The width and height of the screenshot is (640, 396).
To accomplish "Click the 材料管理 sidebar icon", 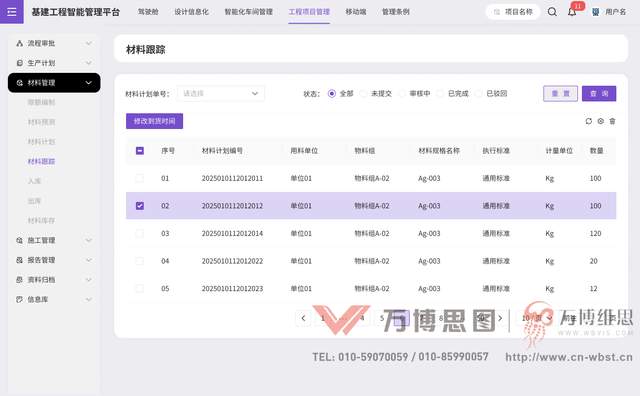I will coord(19,83).
